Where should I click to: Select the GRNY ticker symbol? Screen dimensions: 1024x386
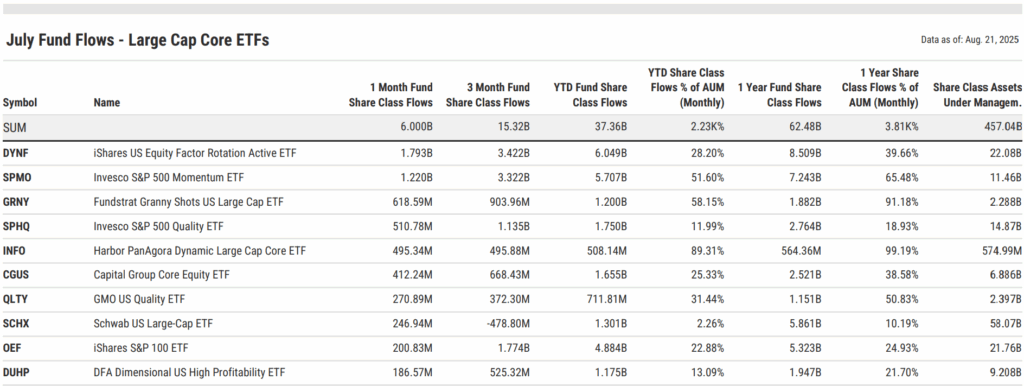[16, 202]
